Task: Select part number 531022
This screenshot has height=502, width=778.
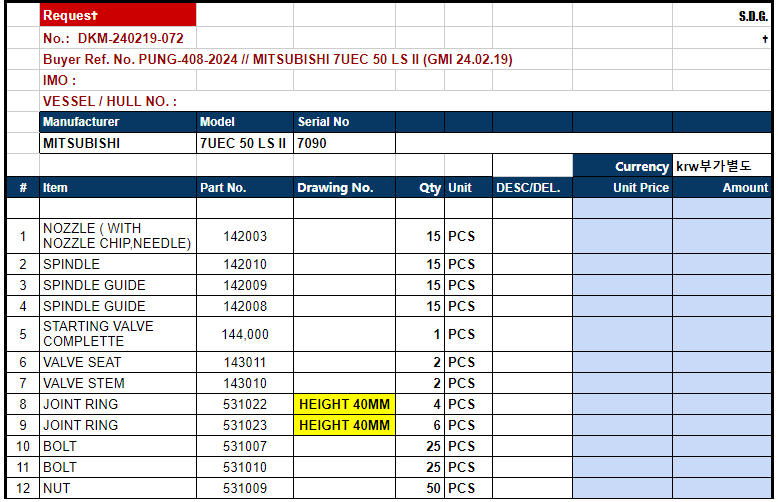Action: tap(245, 404)
